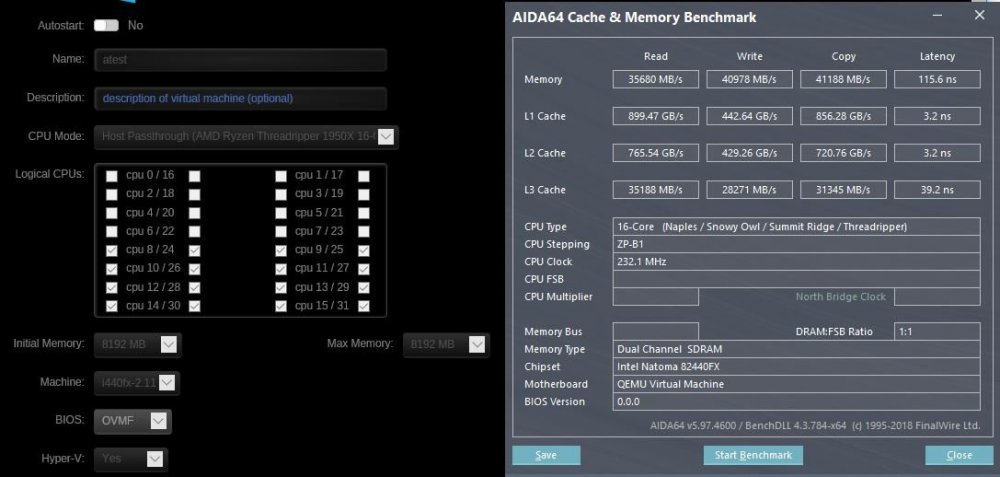Uncheck the cpu 14 checkbox
Screen dimensions: 1000x477
click(112, 306)
